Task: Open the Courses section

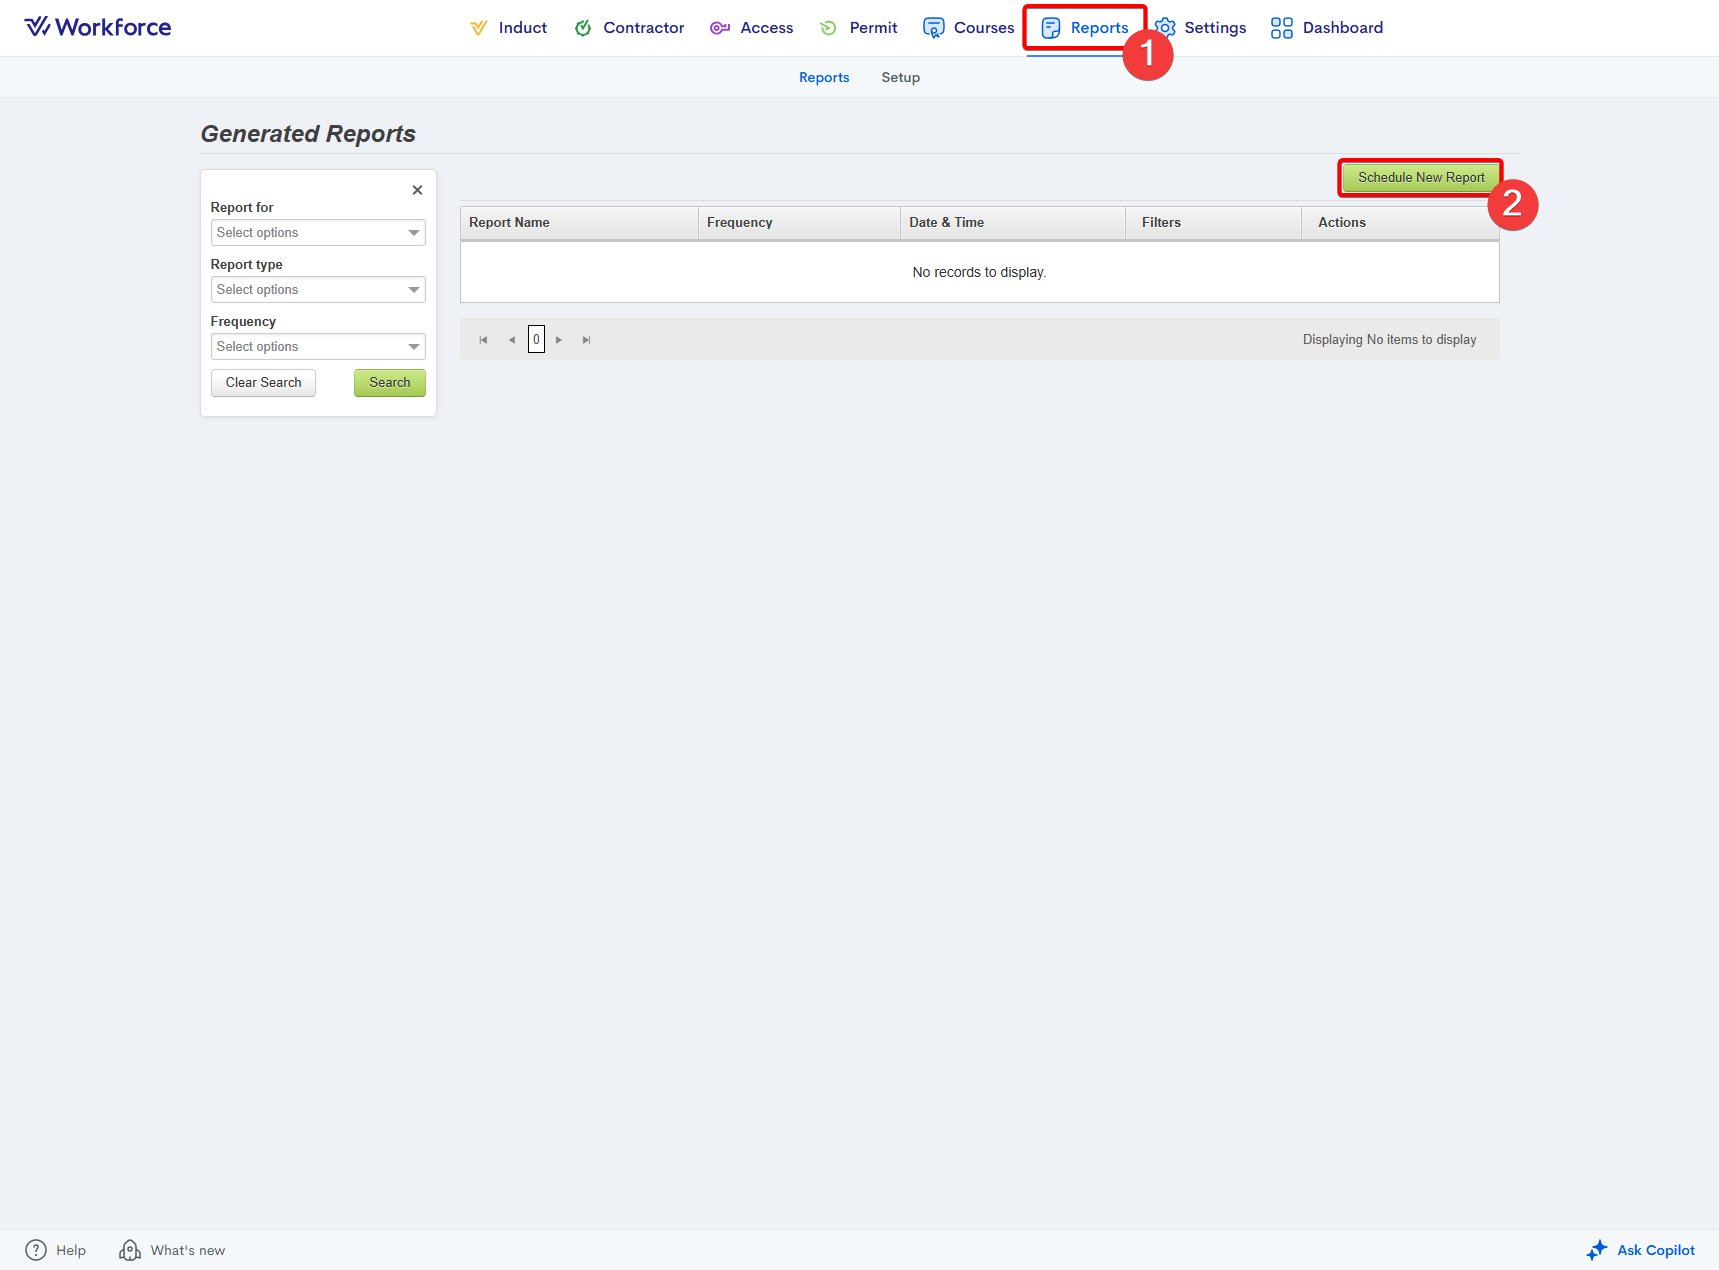Action: [968, 28]
